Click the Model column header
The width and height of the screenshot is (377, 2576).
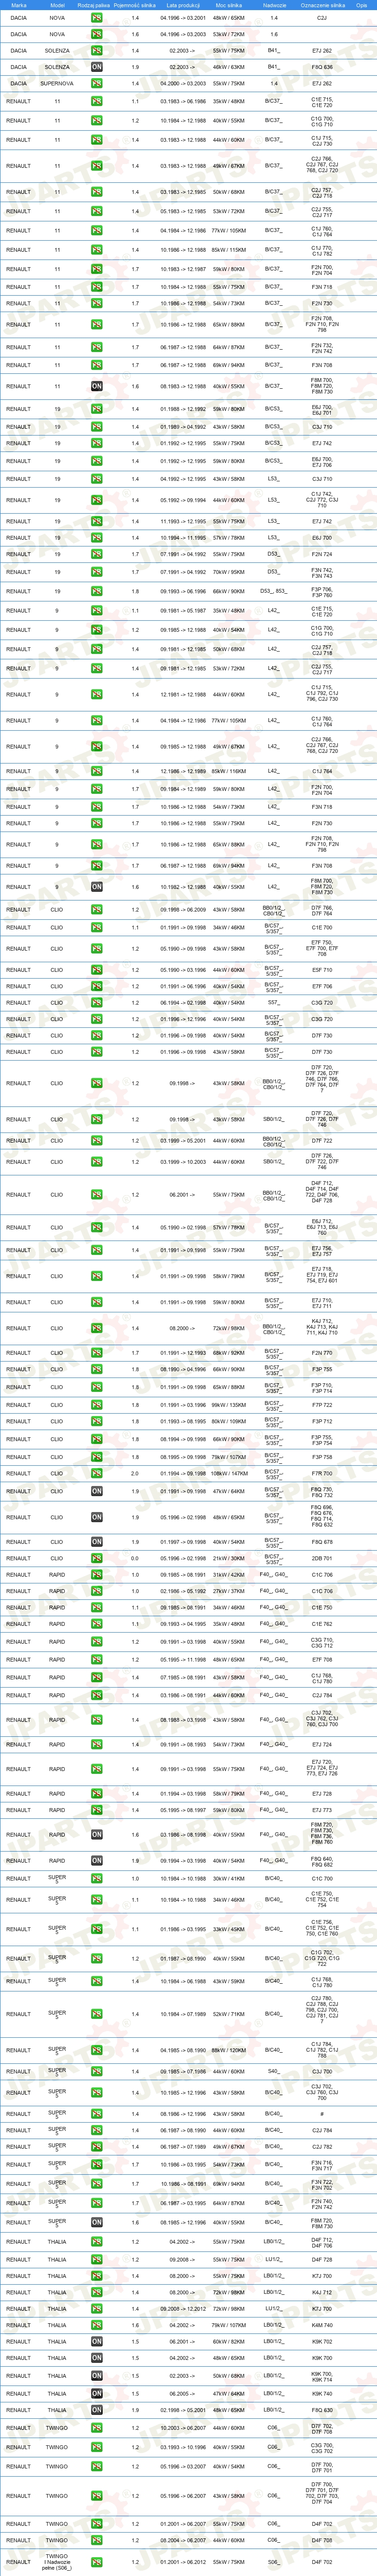(57, 5)
